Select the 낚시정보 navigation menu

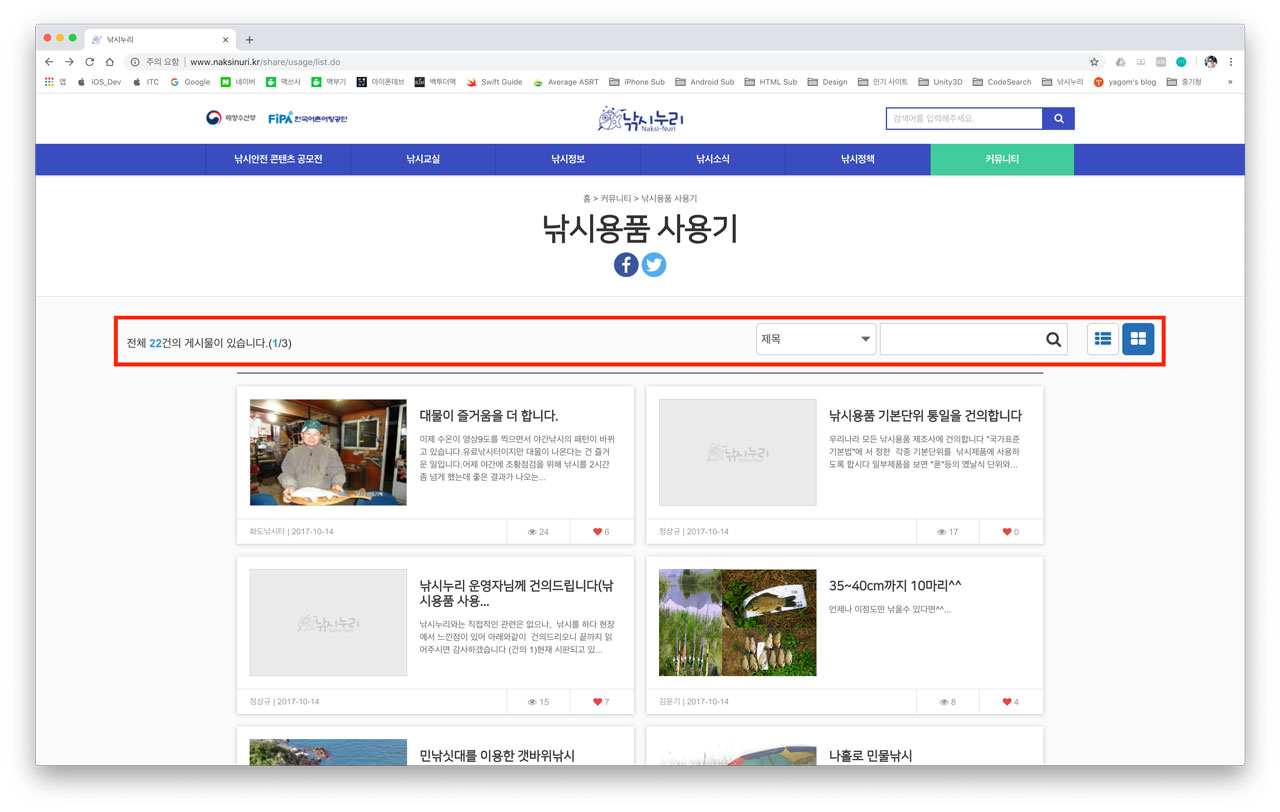pyautogui.click(x=566, y=159)
